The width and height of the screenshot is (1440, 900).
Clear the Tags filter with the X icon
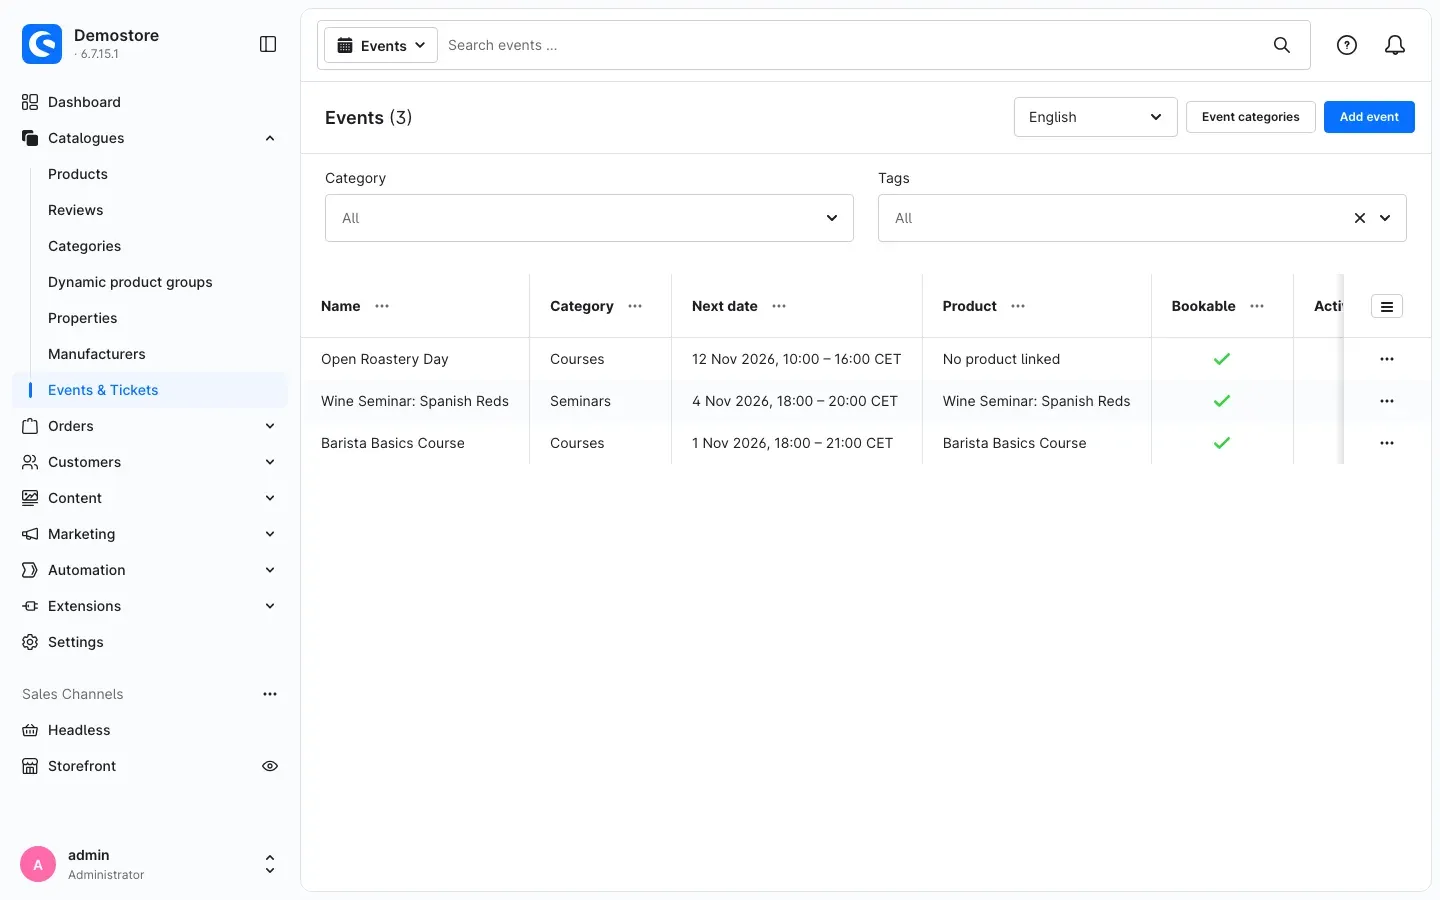1360,218
